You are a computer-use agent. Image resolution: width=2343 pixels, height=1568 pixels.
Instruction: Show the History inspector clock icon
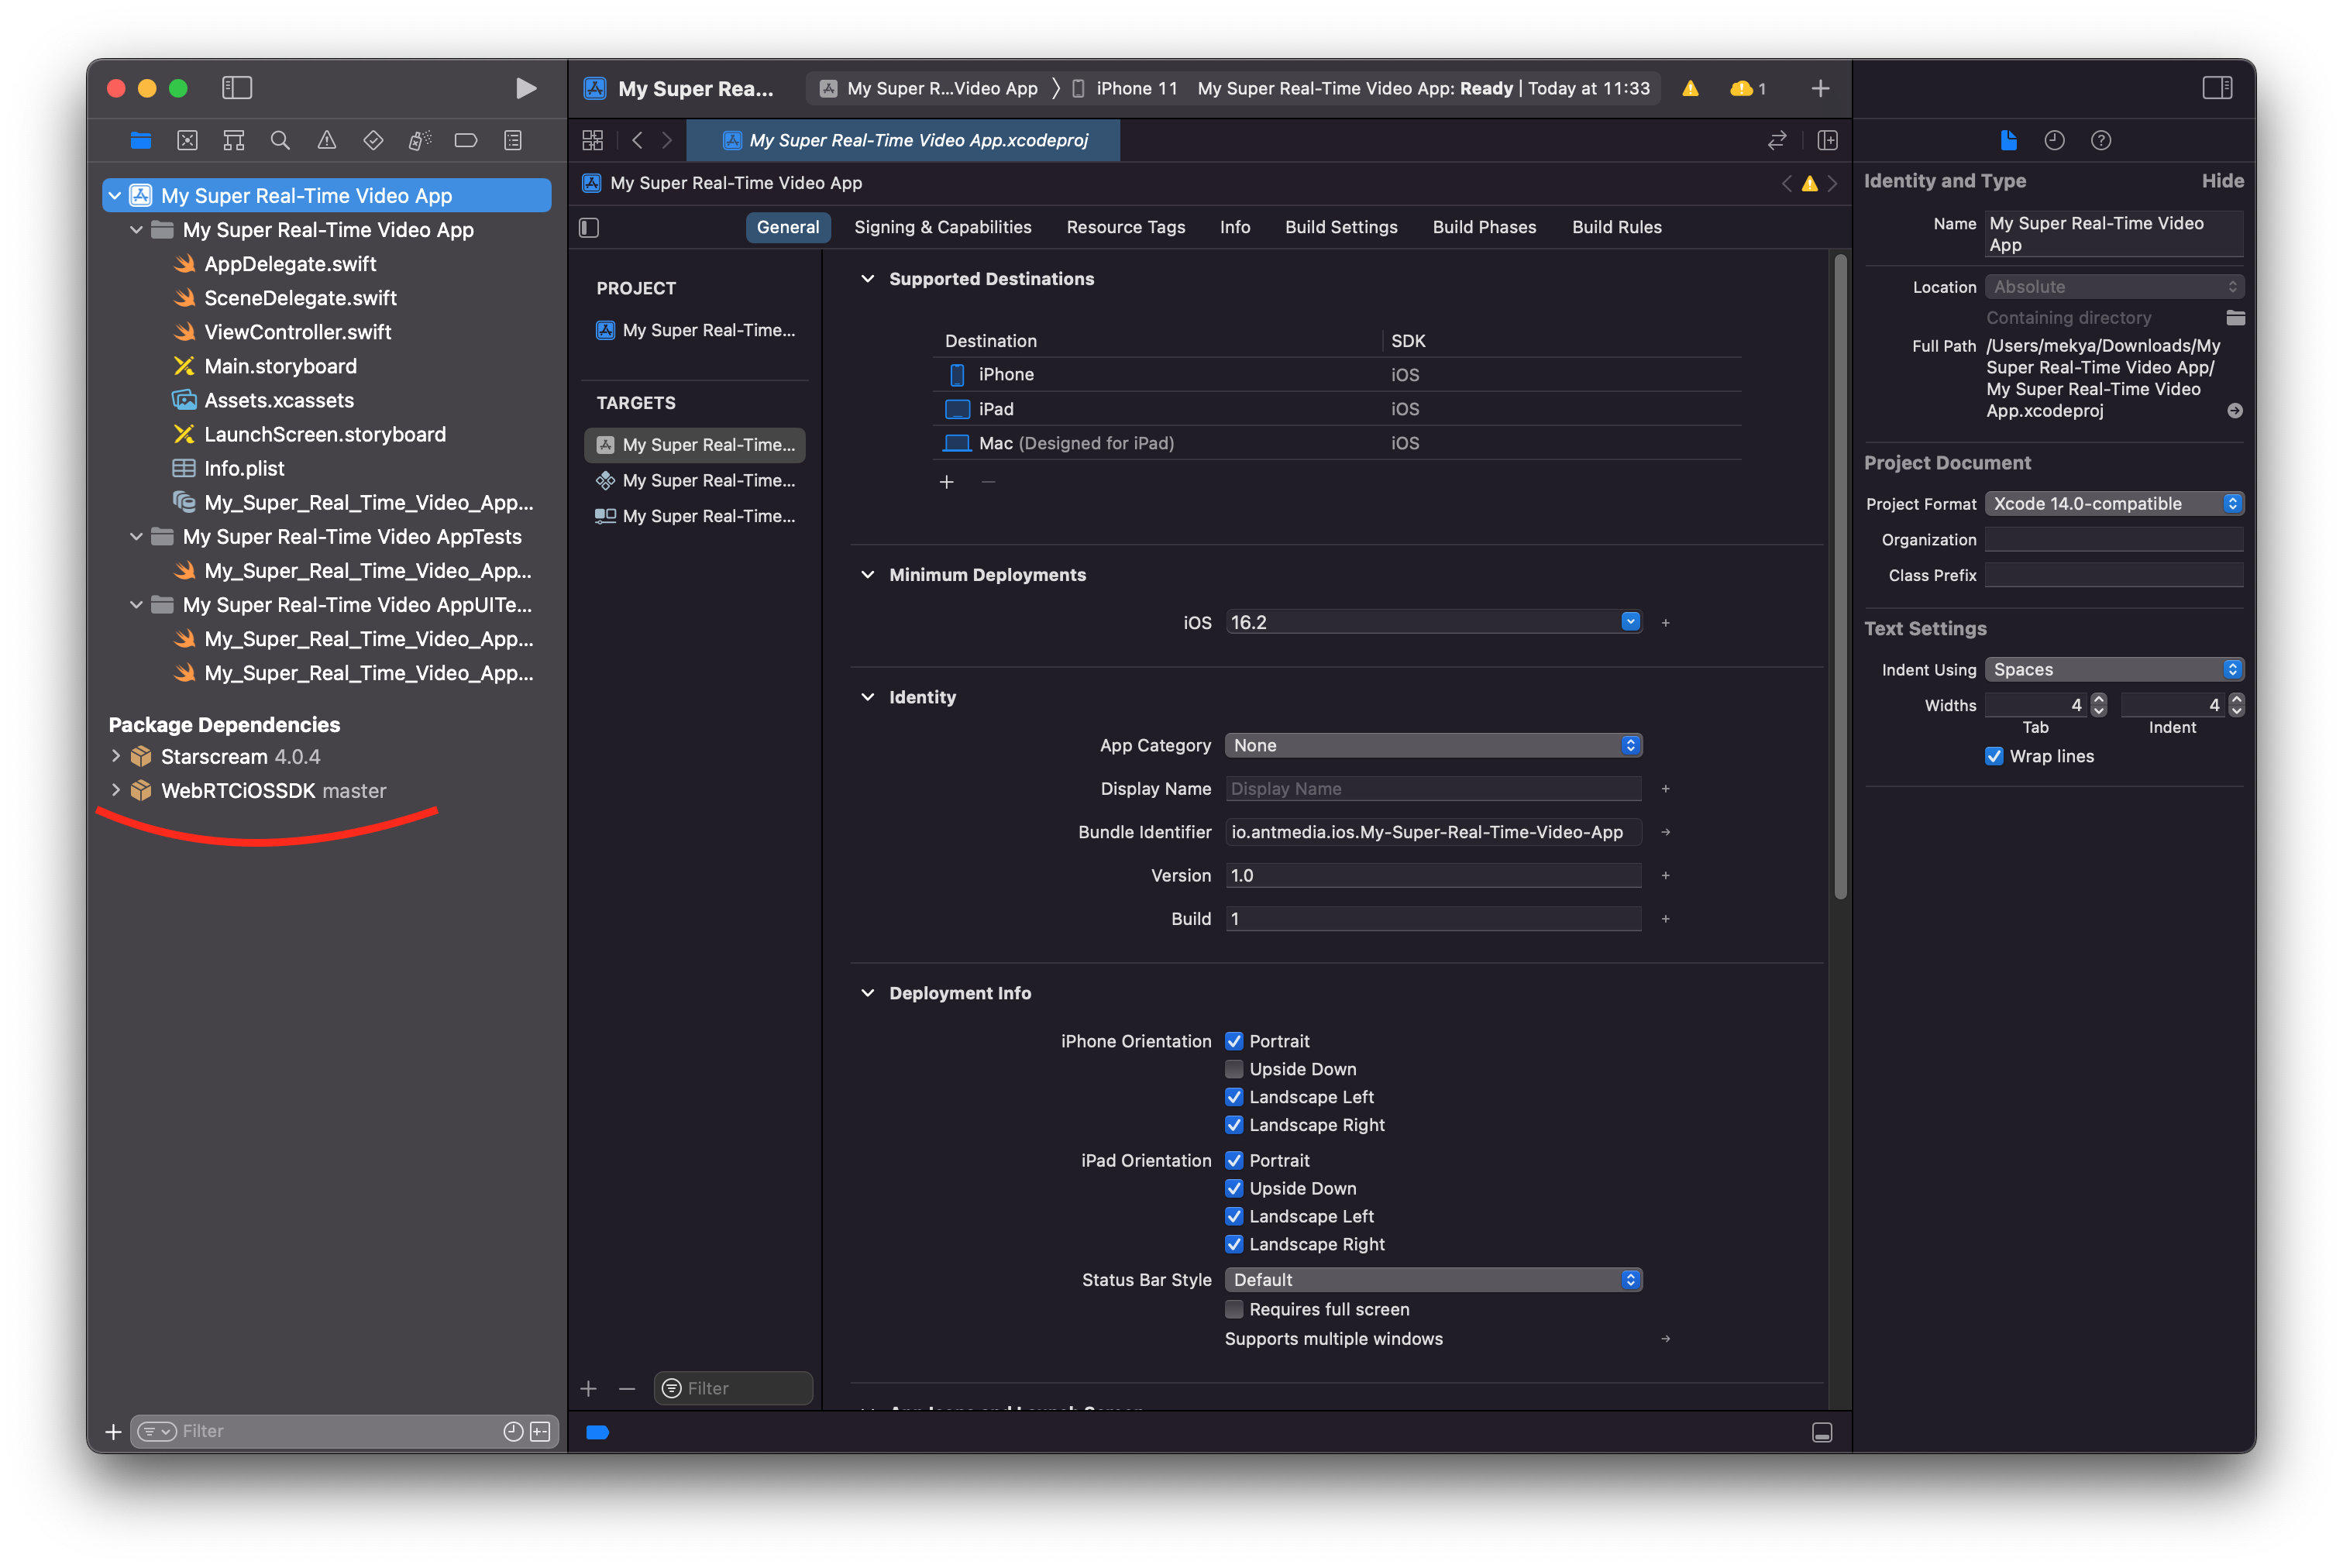click(2054, 140)
